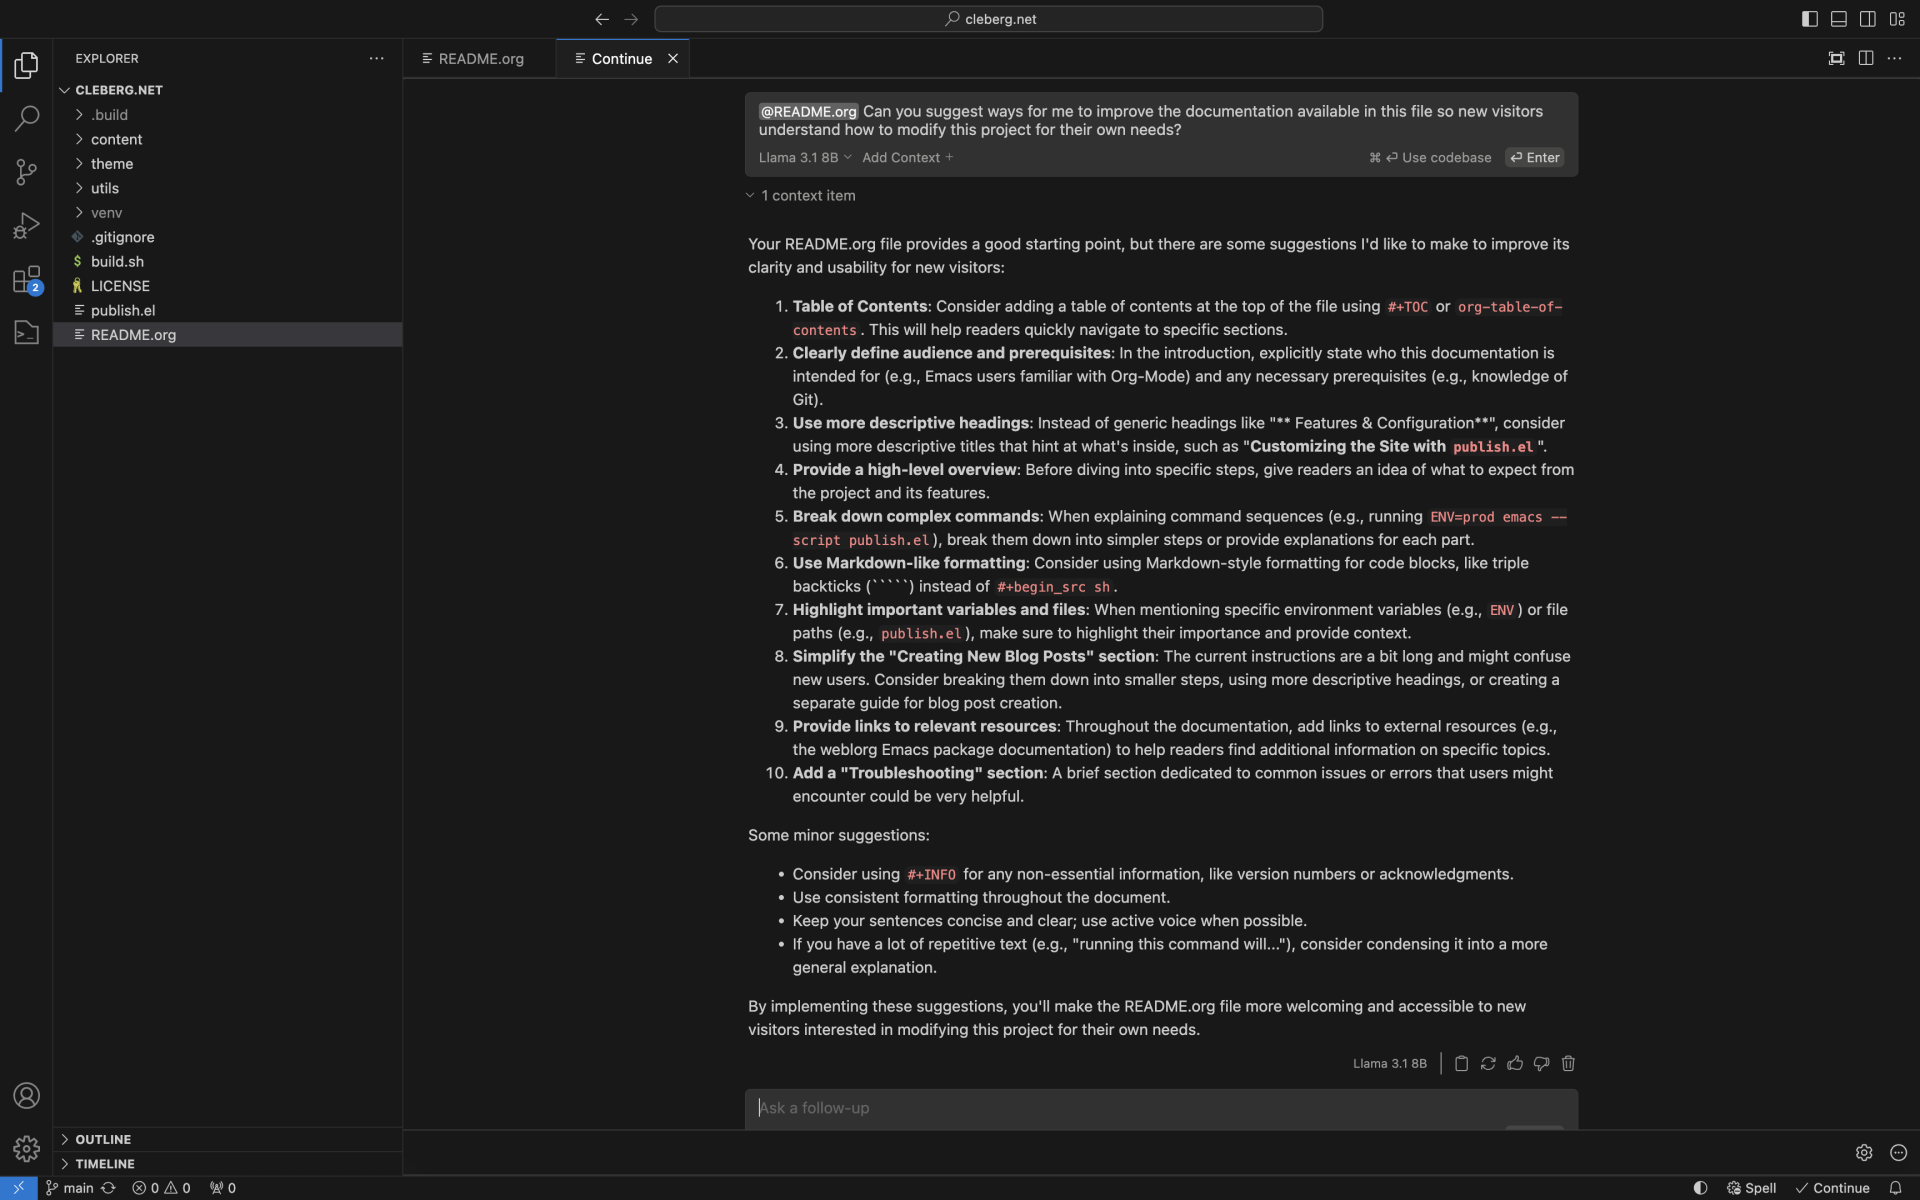Open the Search view
The height and width of the screenshot is (1200, 1920).
pos(26,118)
